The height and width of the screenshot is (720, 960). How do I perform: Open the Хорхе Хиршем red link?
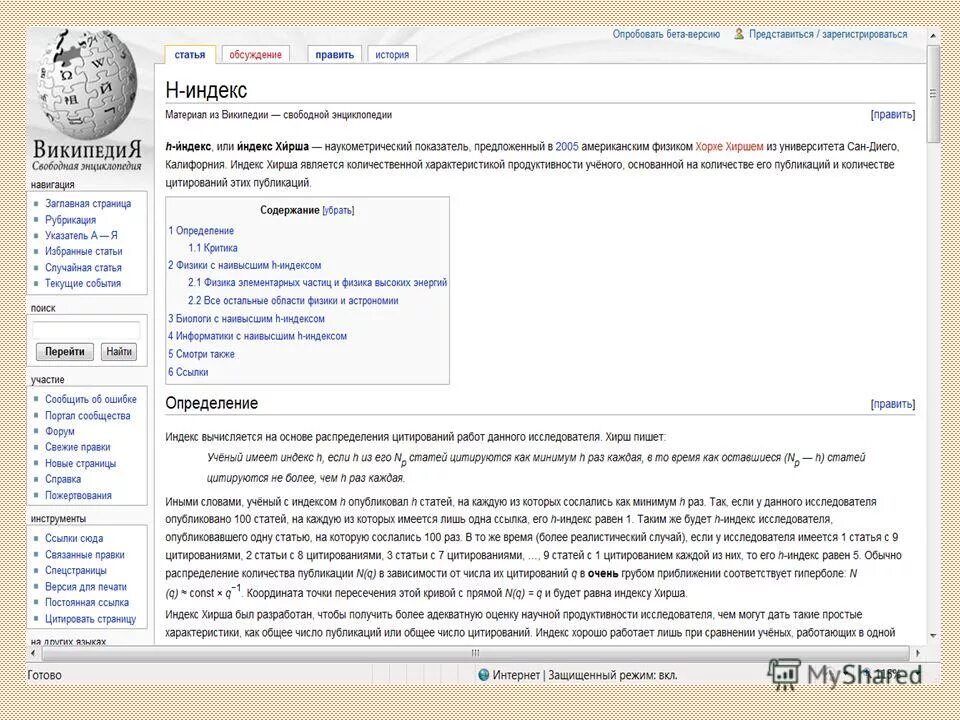click(x=729, y=147)
